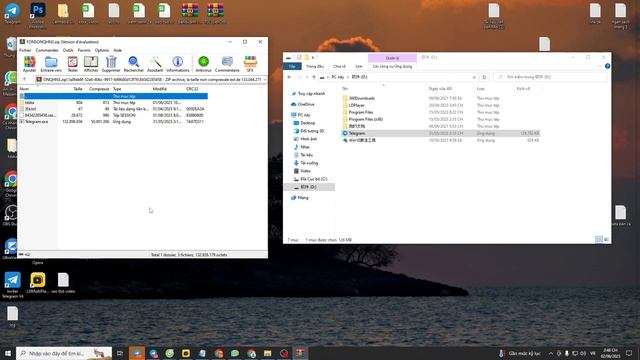Image resolution: width=640 pixels, height=360 pixels.
Task: Expand Explorer address bar history dropdown
Action: [x=474, y=77]
